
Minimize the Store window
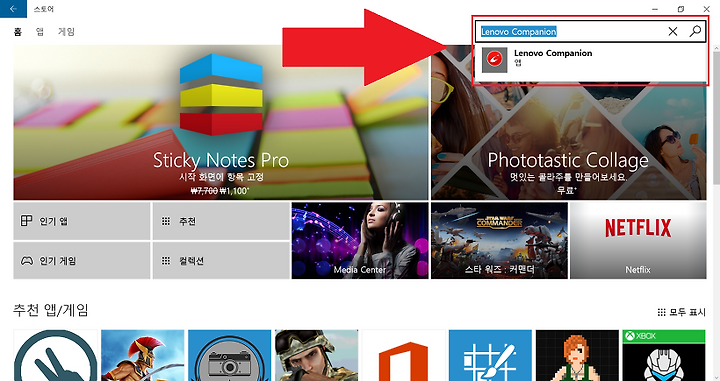coord(655,9)
